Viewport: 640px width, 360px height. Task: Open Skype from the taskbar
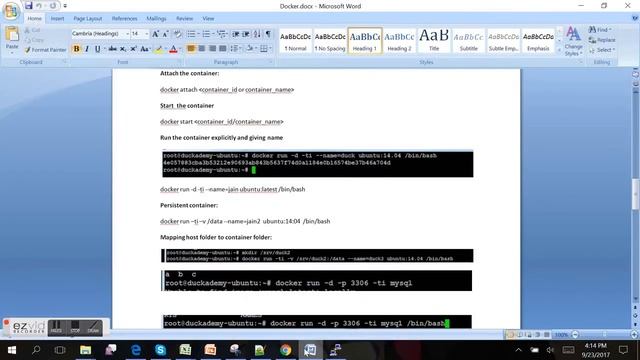click(x=160, y=350)
